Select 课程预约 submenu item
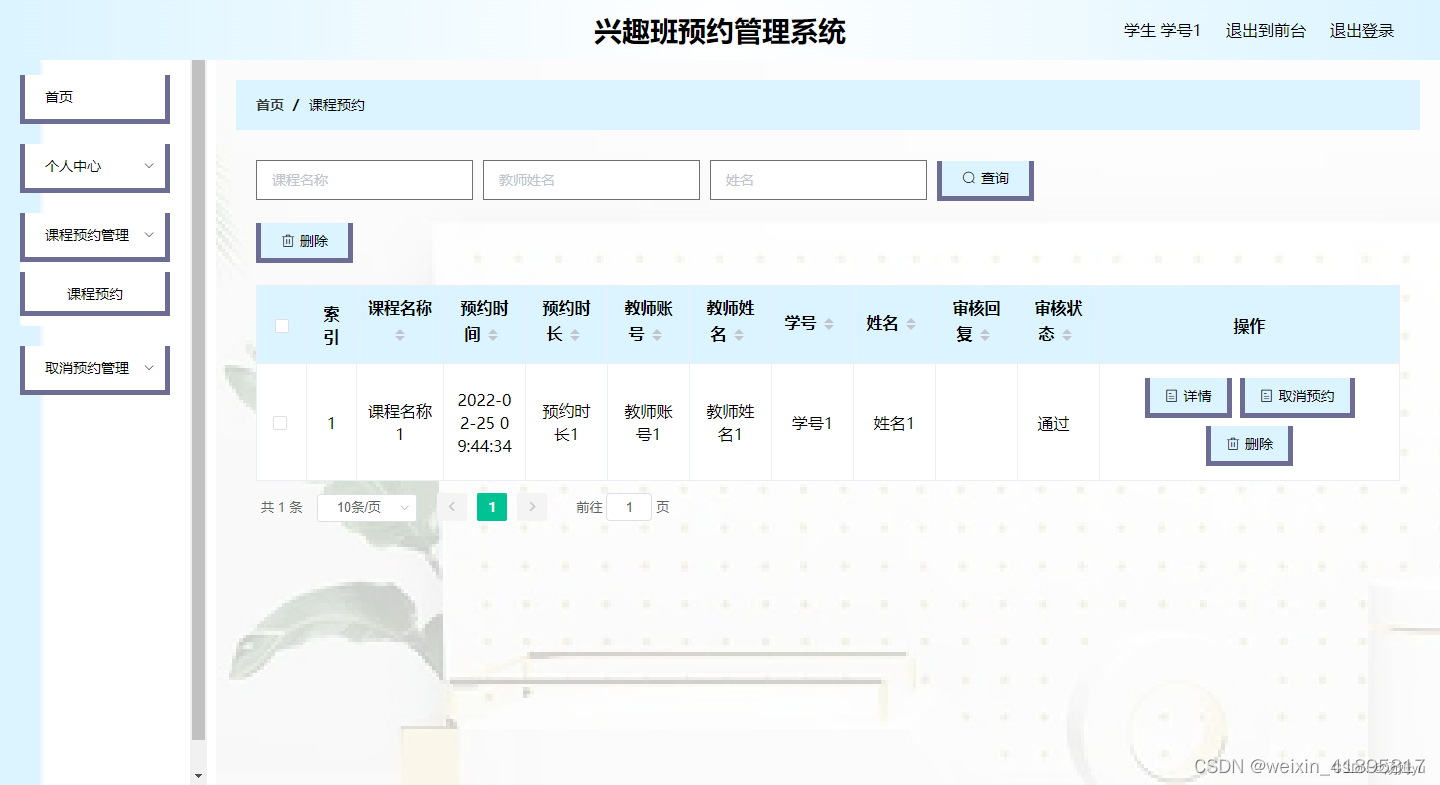The height and width of the screenshot is (785, 1440). 95,294
